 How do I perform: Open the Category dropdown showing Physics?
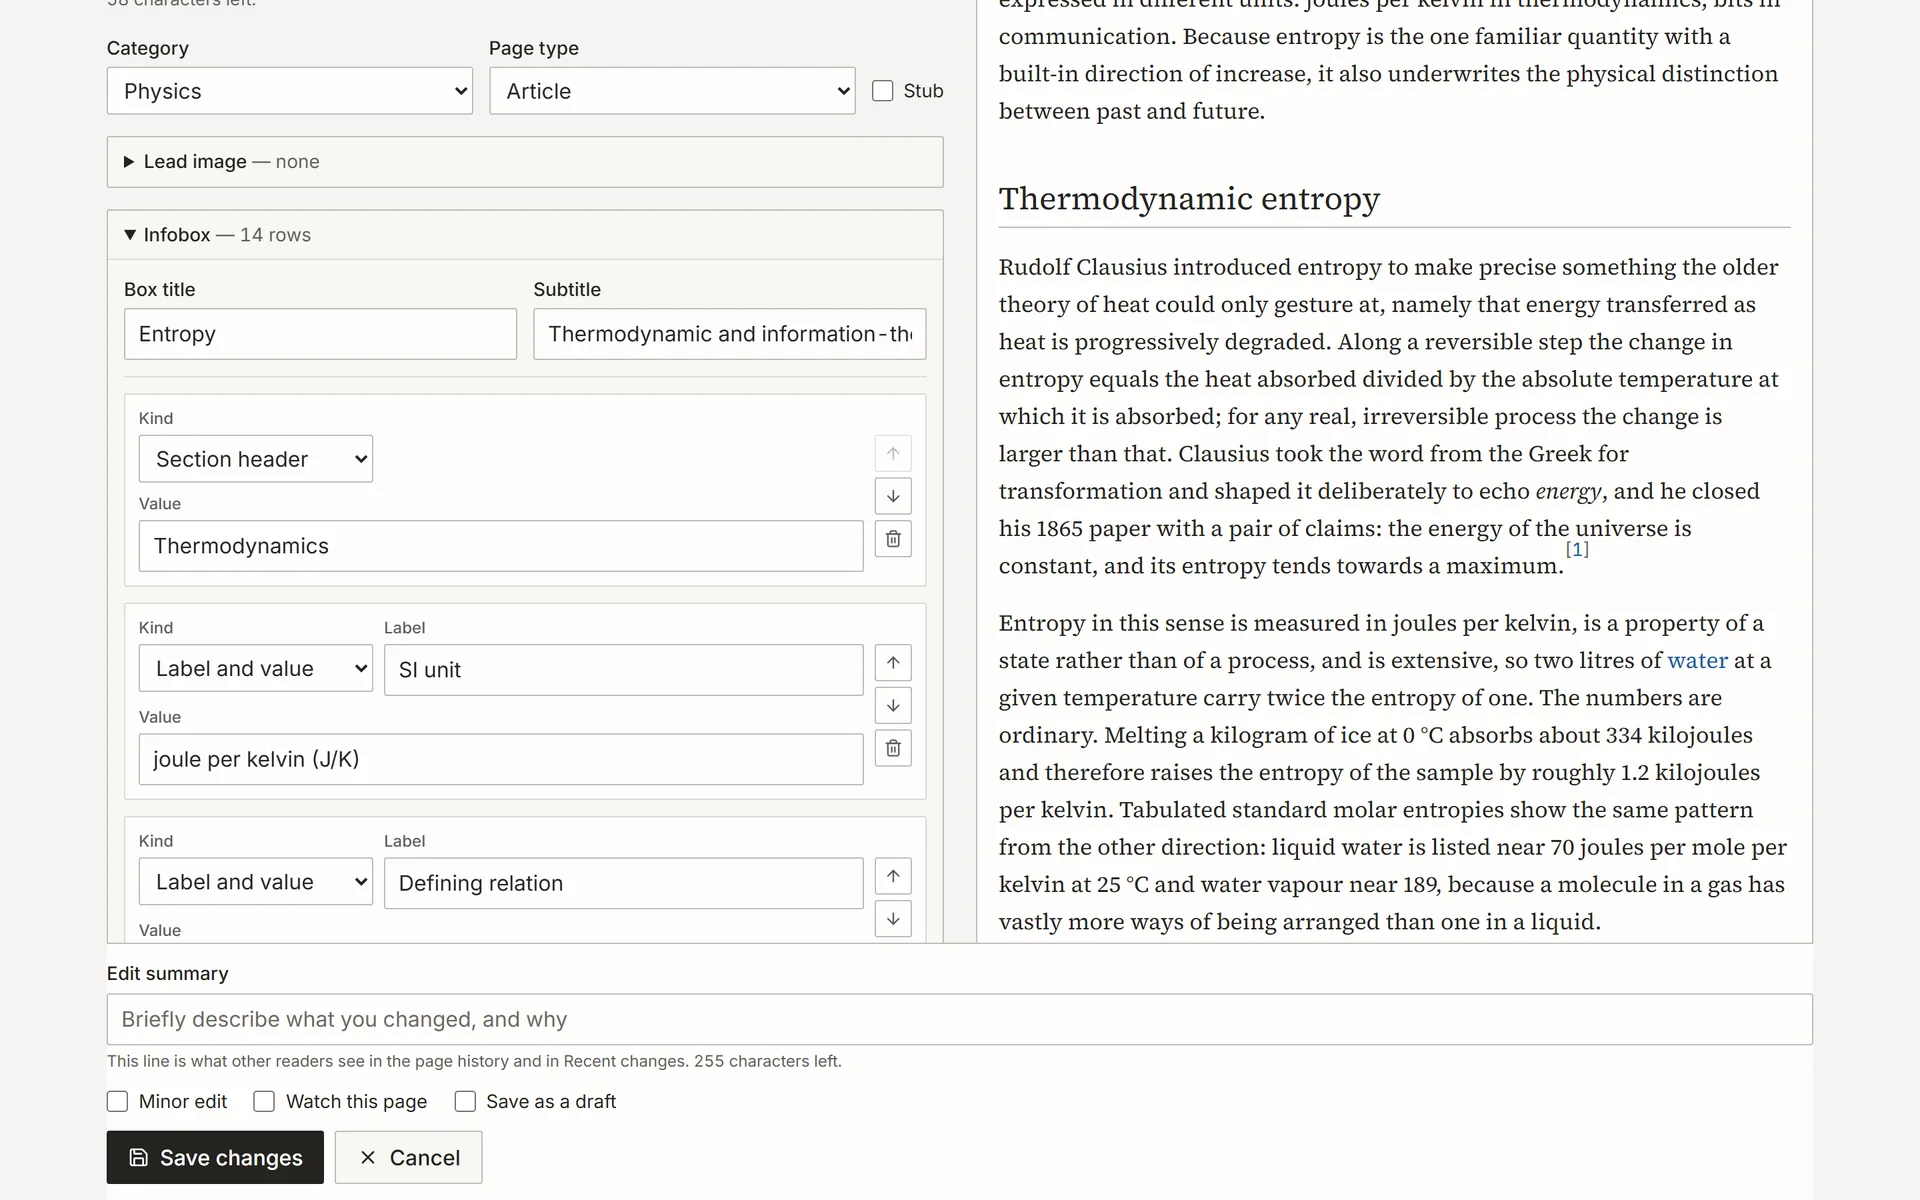tap(290, 91)
